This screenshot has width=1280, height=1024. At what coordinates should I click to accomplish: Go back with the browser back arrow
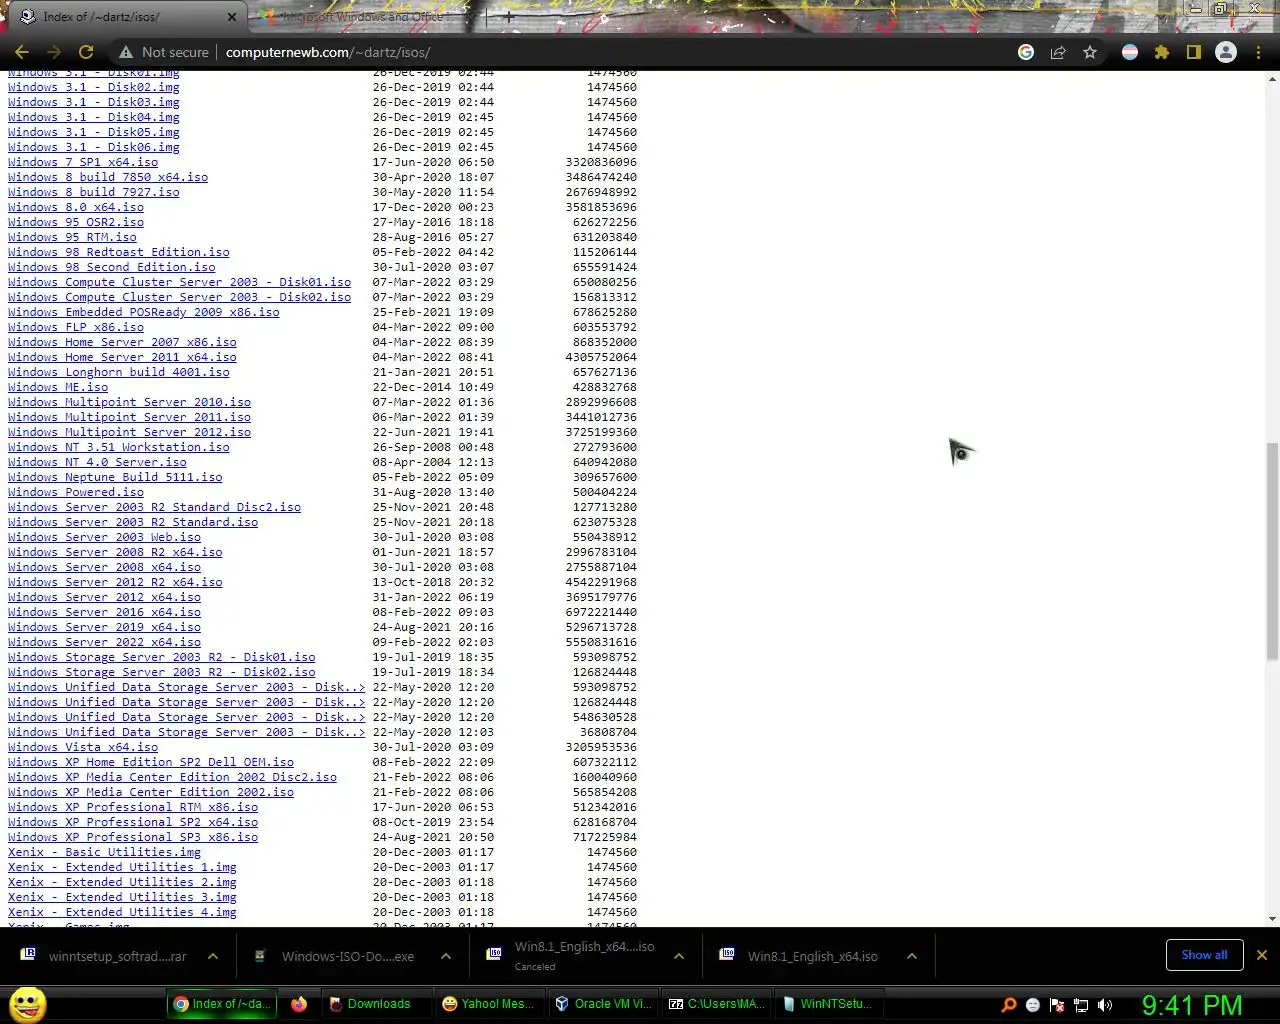point(22,52)
